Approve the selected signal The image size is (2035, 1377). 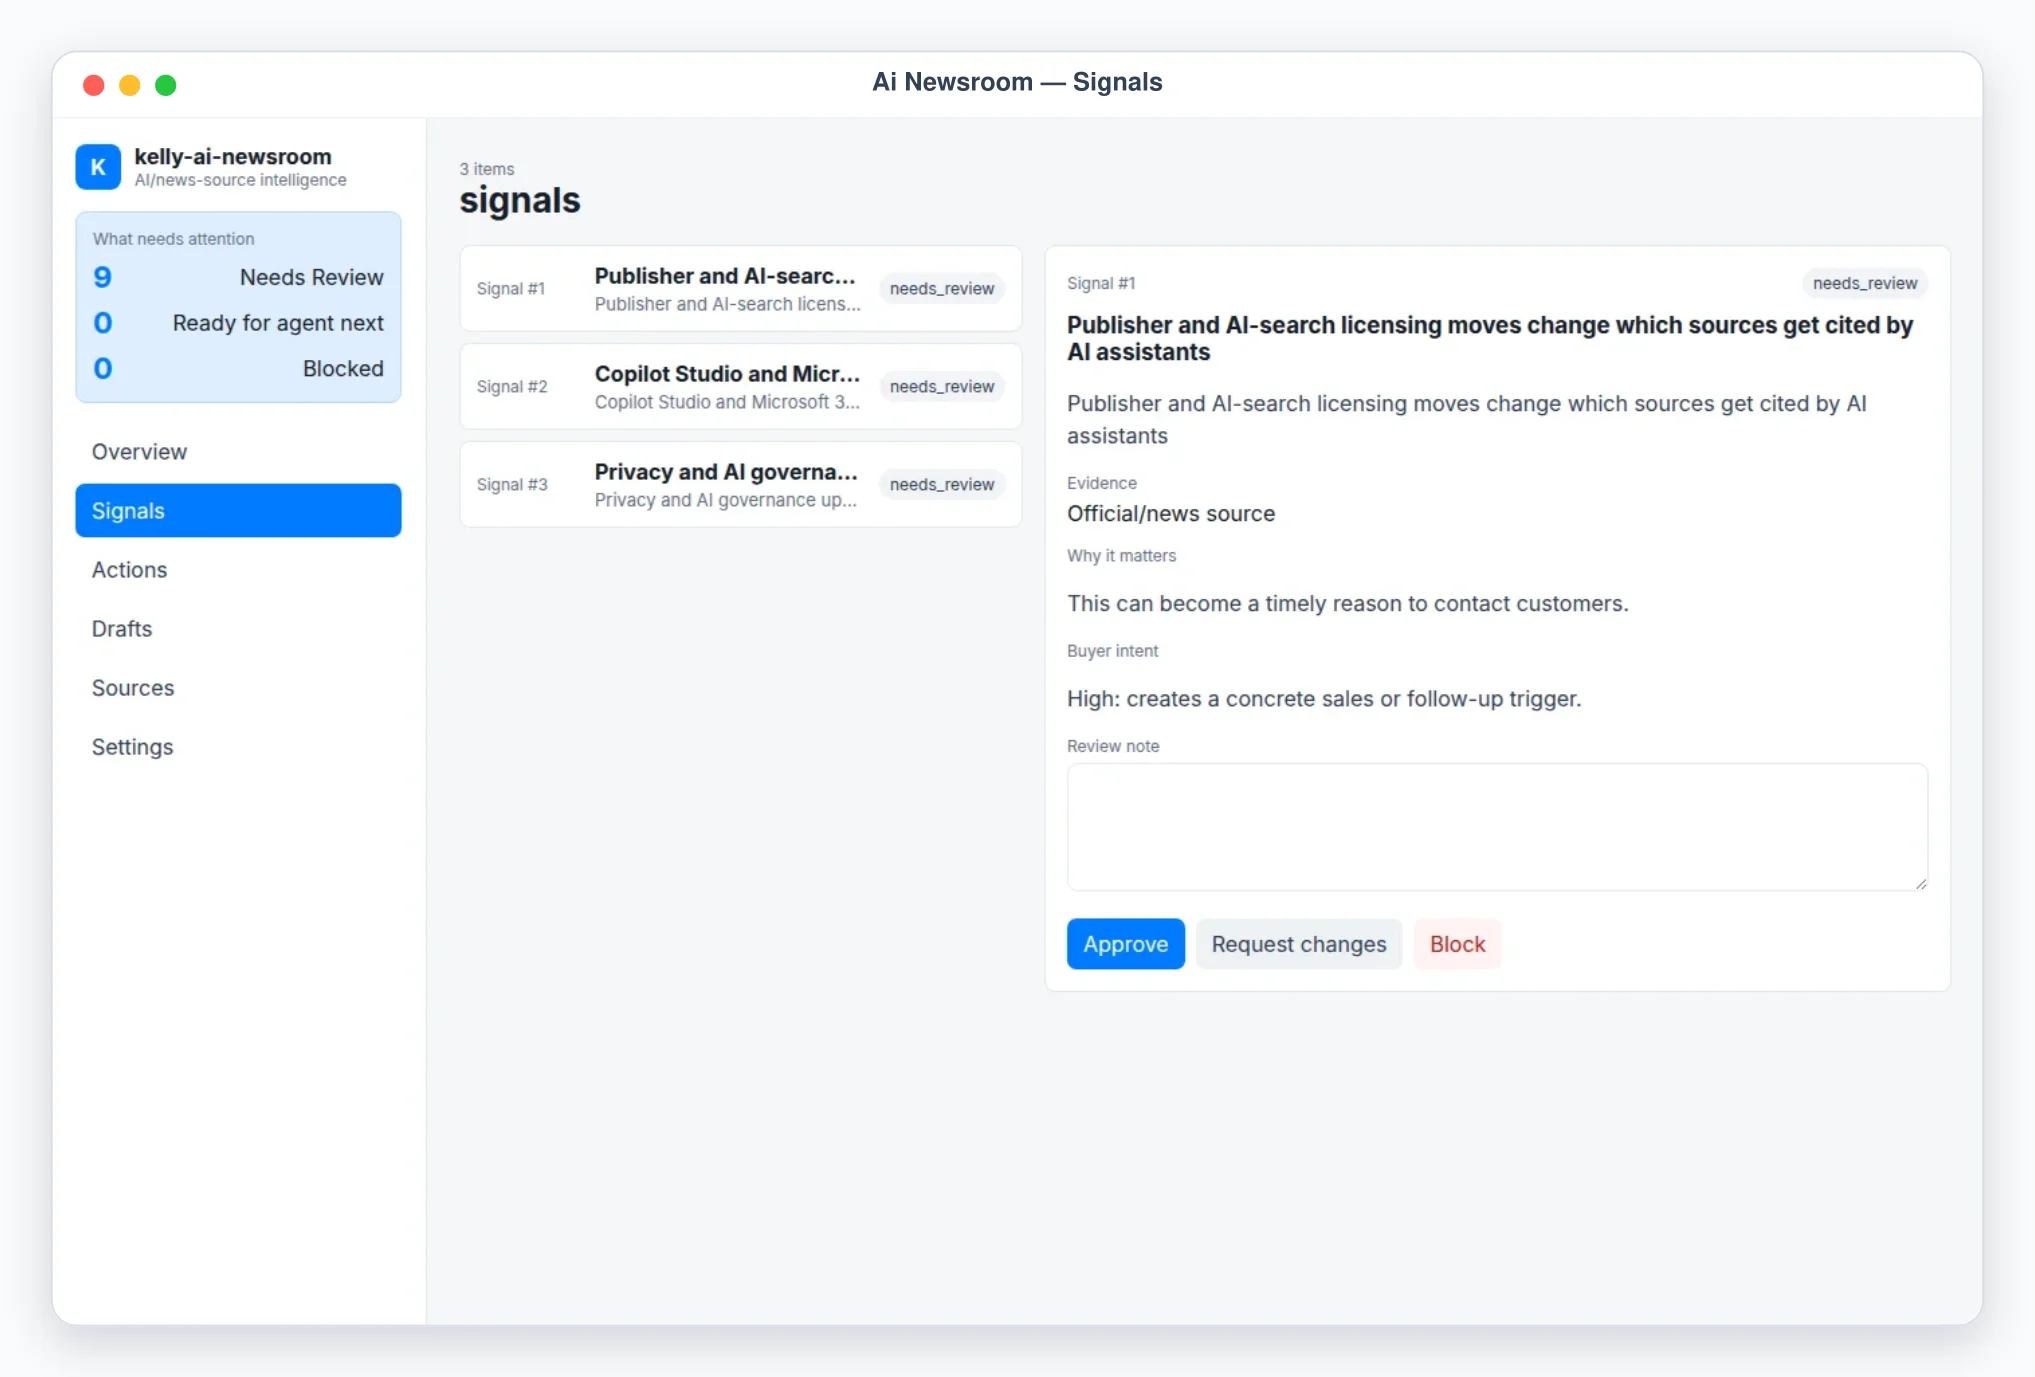click(x=1126, y=944)
